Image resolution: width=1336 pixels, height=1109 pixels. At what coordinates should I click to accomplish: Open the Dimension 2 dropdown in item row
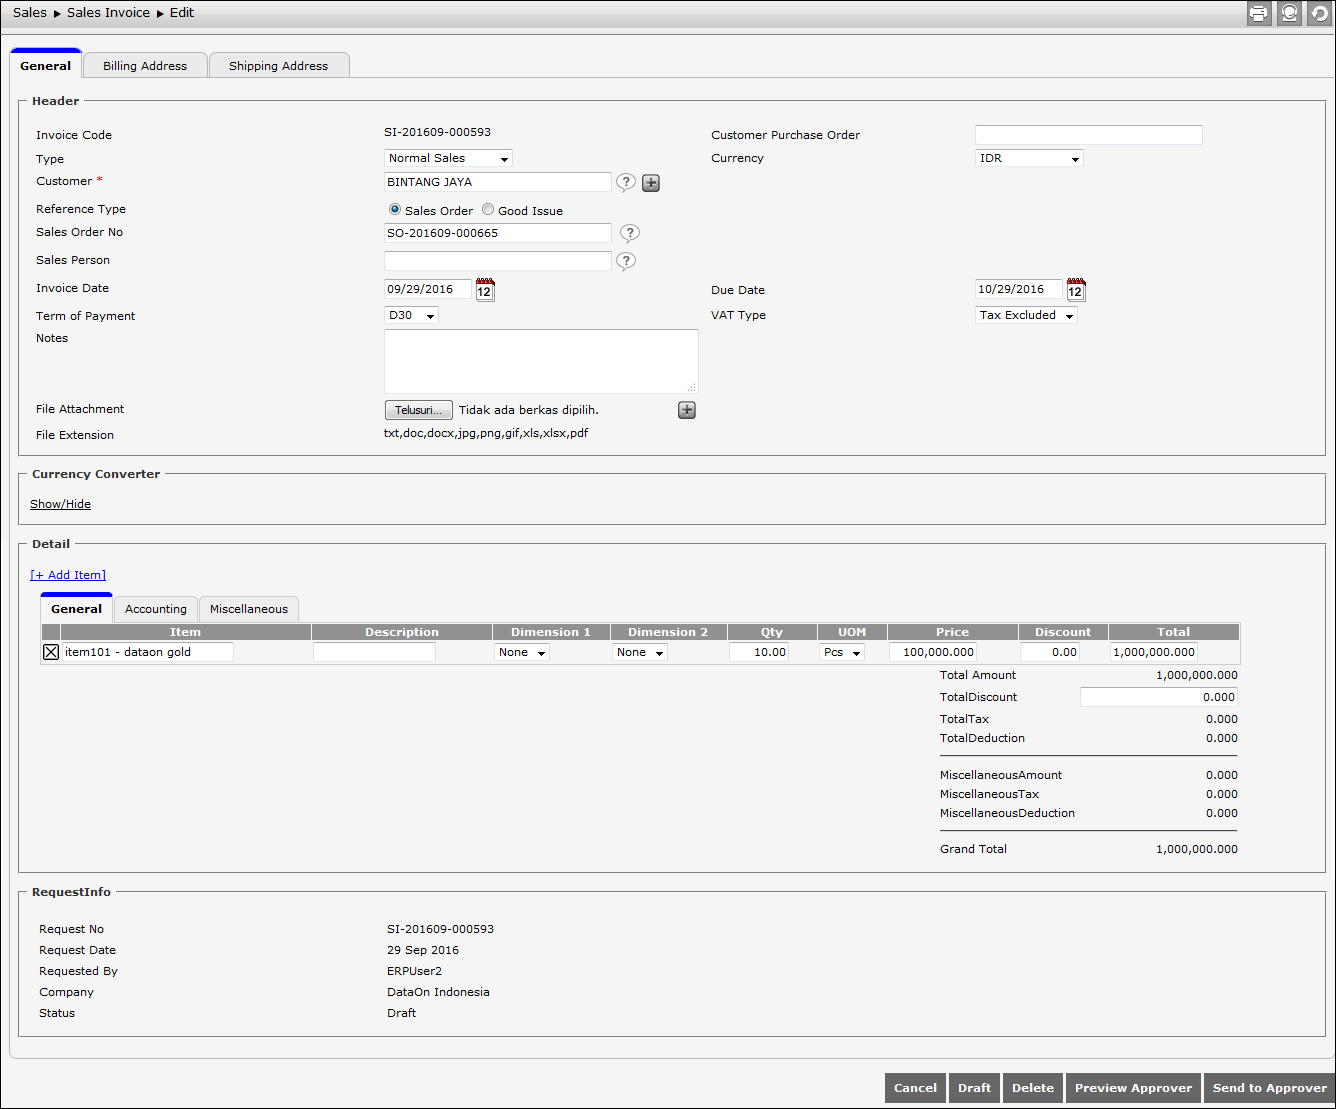tap(640, 652)
